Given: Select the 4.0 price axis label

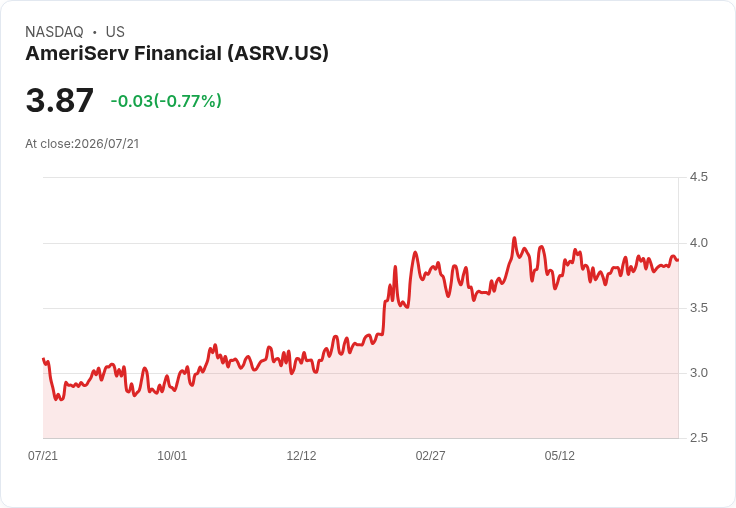Looking at the screenshot, I should [698, 243].
